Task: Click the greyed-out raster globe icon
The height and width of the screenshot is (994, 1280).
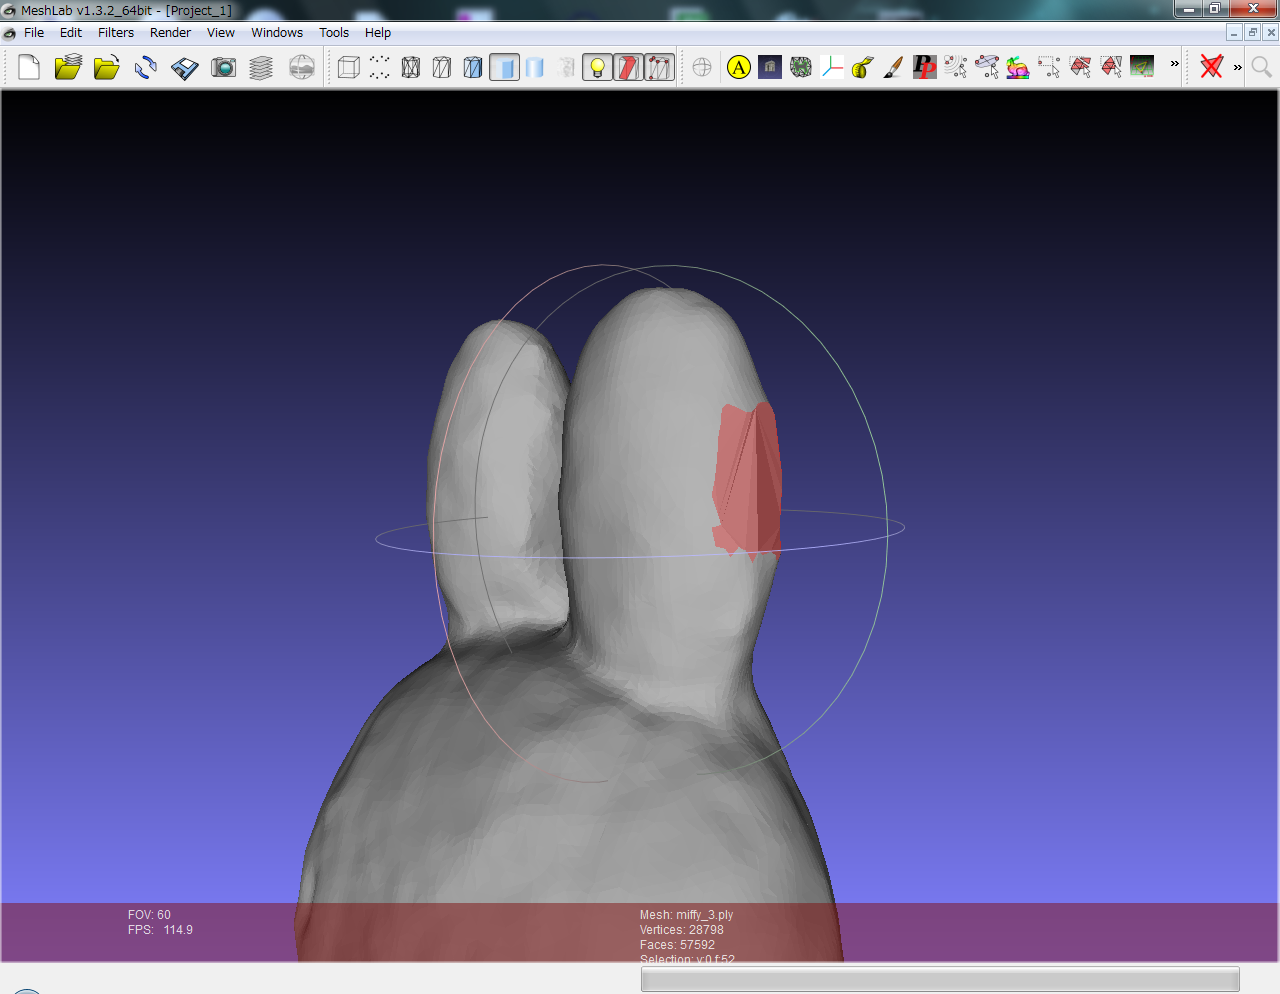Action: pyautogui.click(x=301, y=67)
